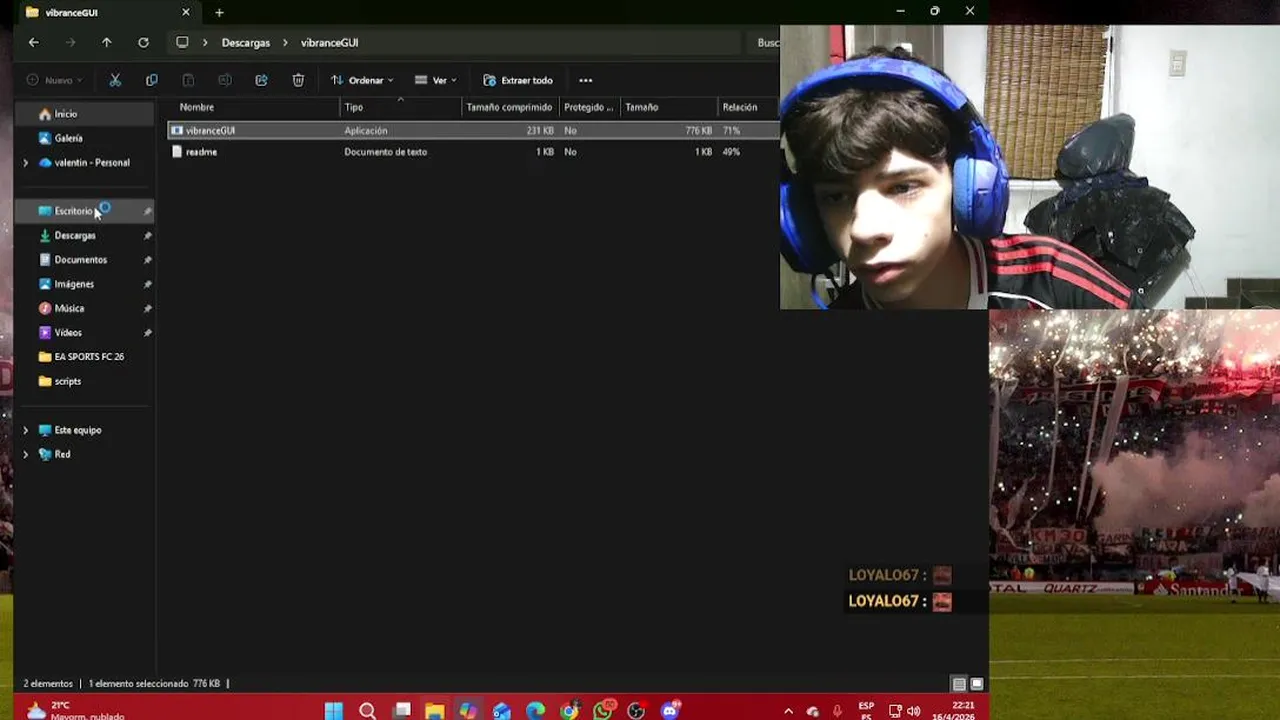Open Imágenes in quick access
The image size is (1280, 720).
tap(85, 284)
